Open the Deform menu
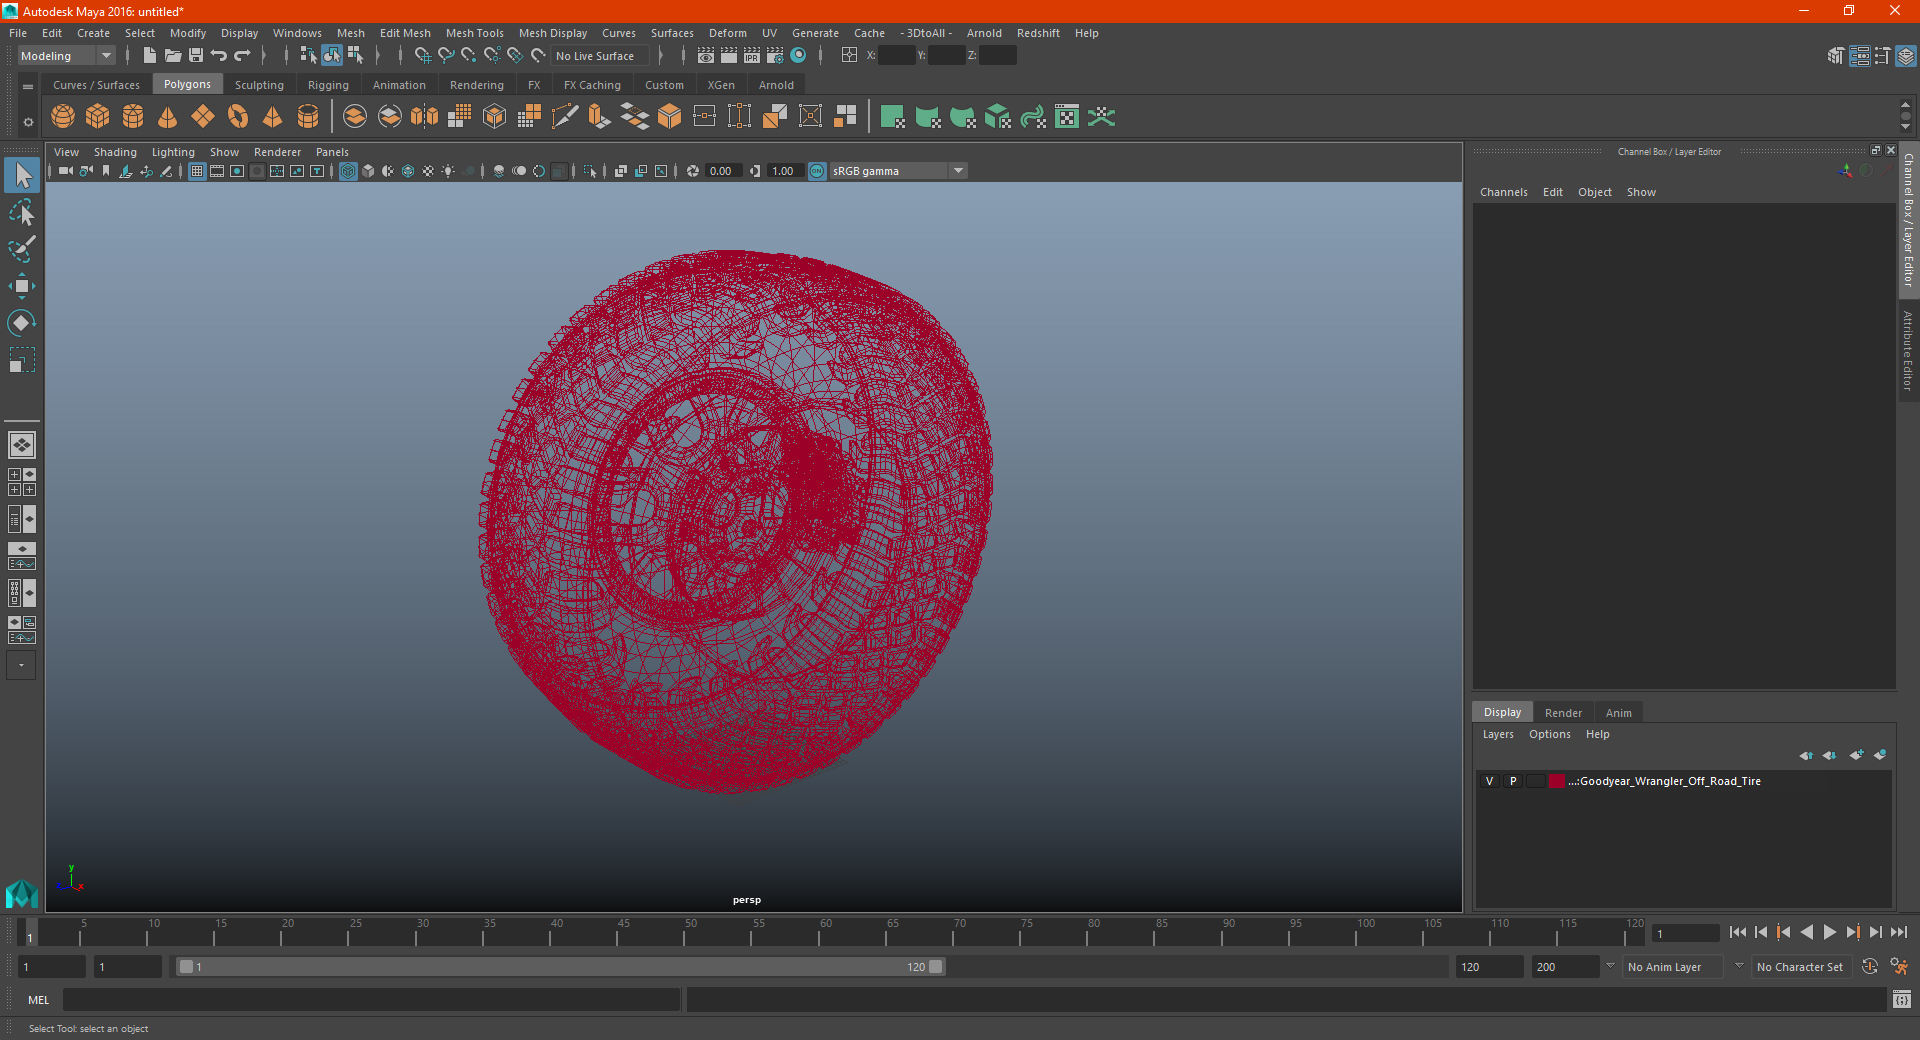Screen dimensions: 1920x1040 [x=727, y=33]
